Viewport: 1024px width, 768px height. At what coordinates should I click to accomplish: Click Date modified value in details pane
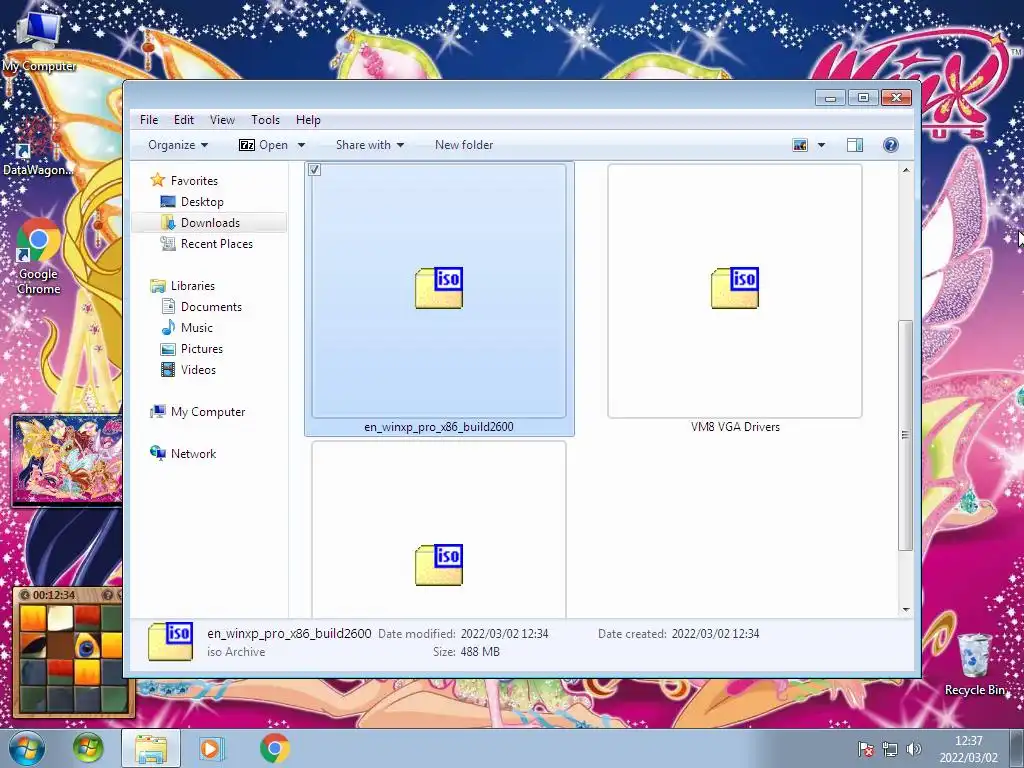pyautogui.click(x=504, y=633)
